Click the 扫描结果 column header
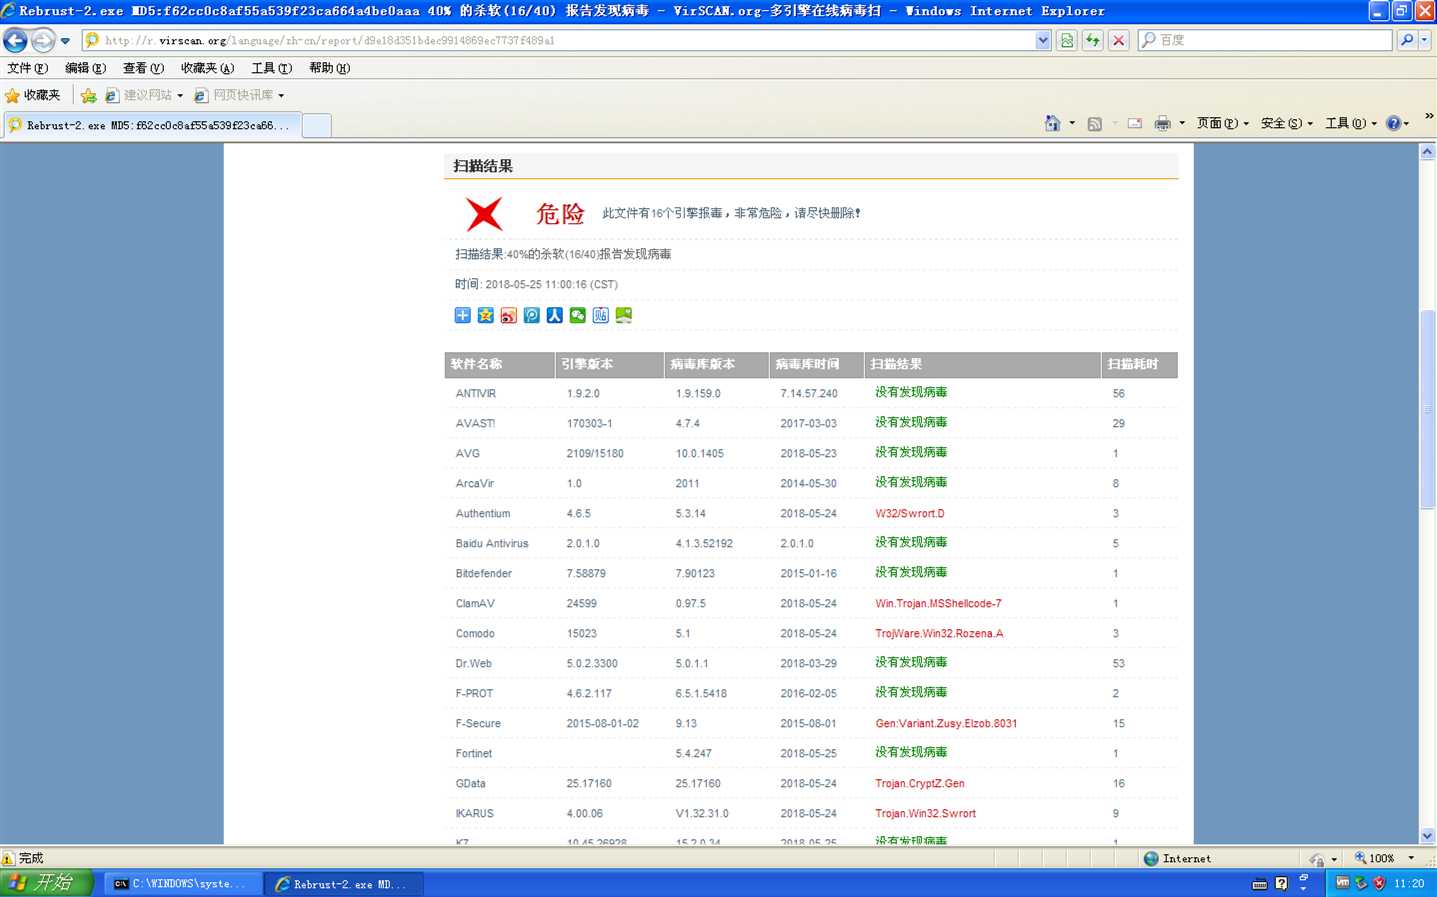 tap(982, 365)
